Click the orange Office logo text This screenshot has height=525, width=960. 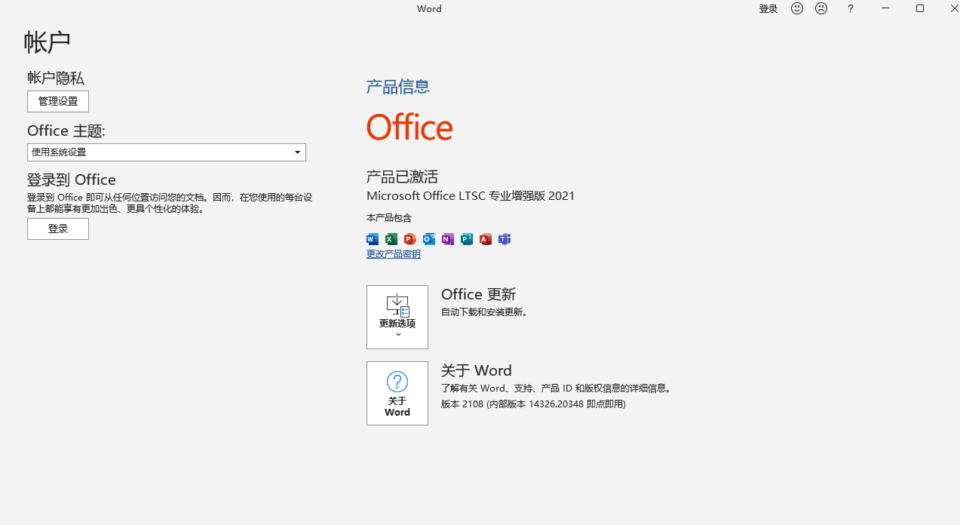[x=410, y=127]
